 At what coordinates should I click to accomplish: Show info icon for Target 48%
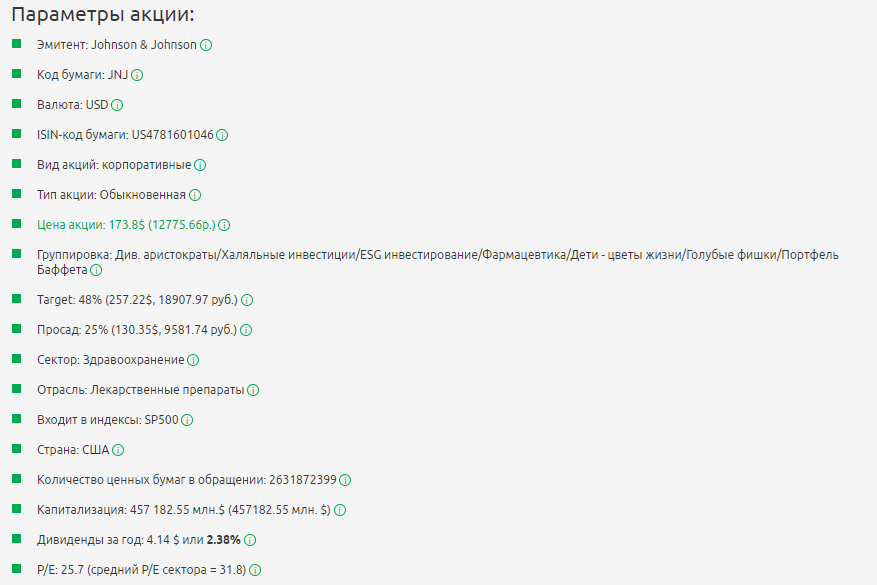(247, 300)
